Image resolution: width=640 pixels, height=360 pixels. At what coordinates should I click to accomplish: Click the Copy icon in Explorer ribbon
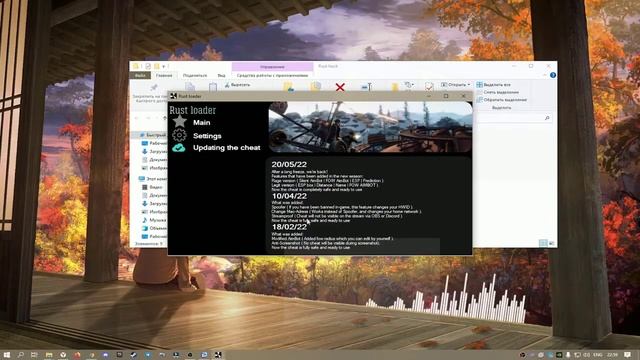coord(190,87)
